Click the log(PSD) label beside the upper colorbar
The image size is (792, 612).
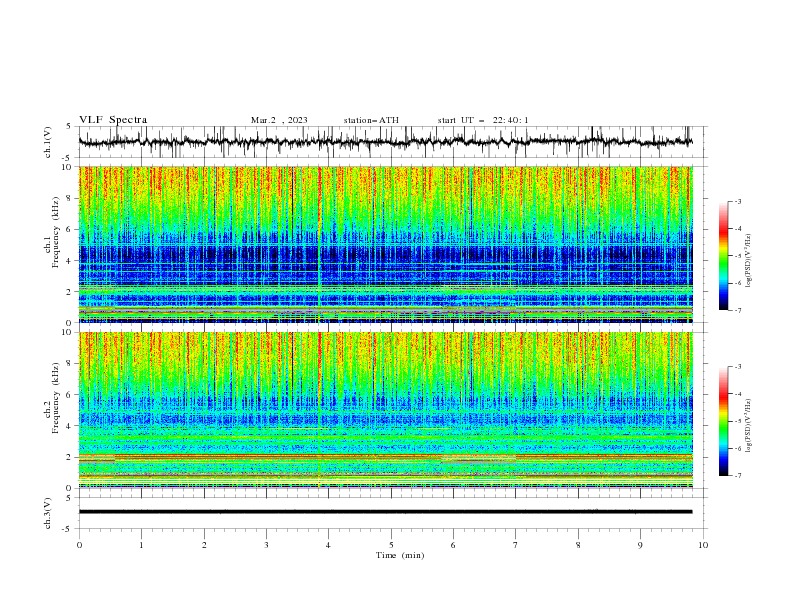(749, 261)
